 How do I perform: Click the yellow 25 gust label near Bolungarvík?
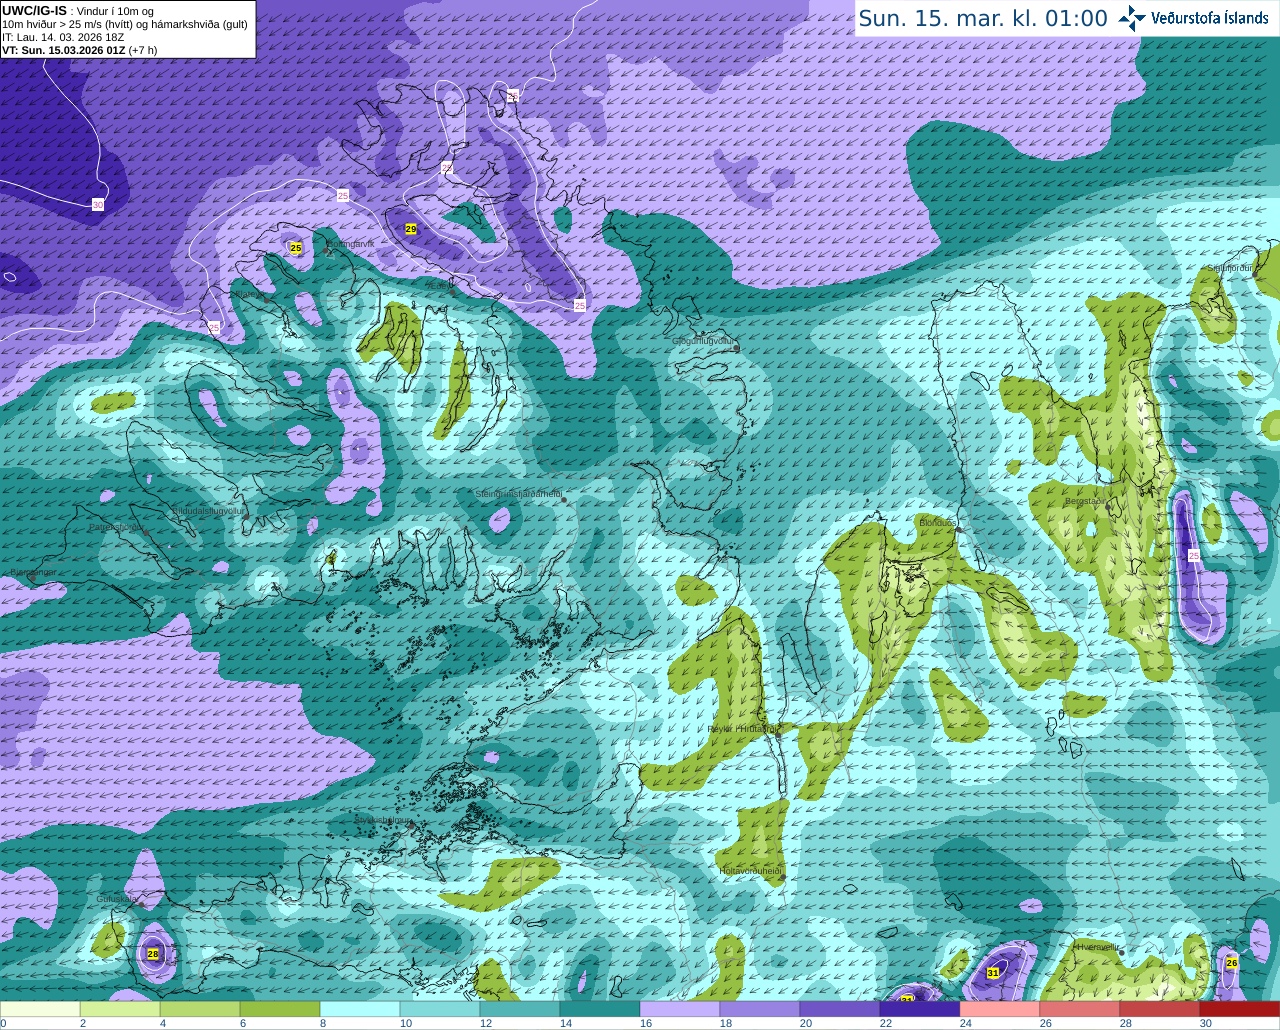[296, 247]
